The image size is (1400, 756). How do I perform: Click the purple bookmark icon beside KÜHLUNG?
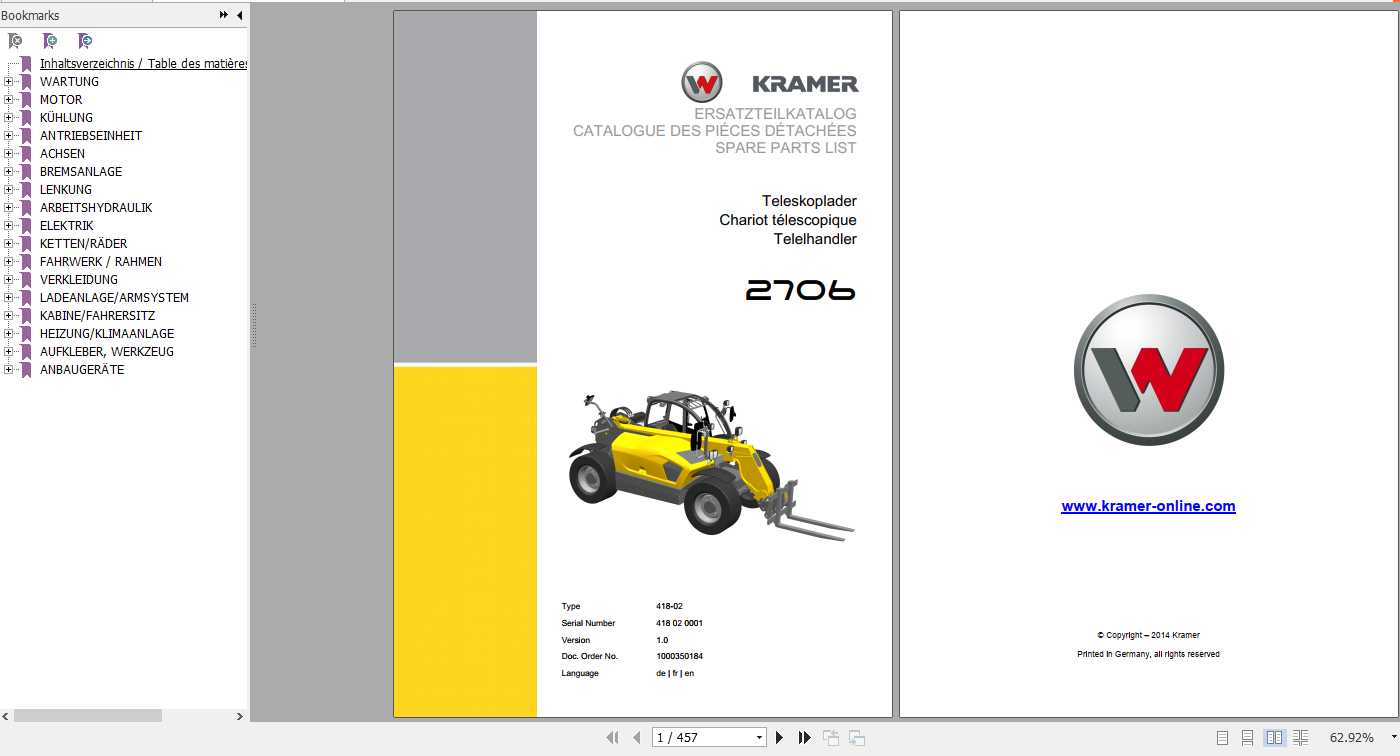pyautogui.click(x=26, y=118)
